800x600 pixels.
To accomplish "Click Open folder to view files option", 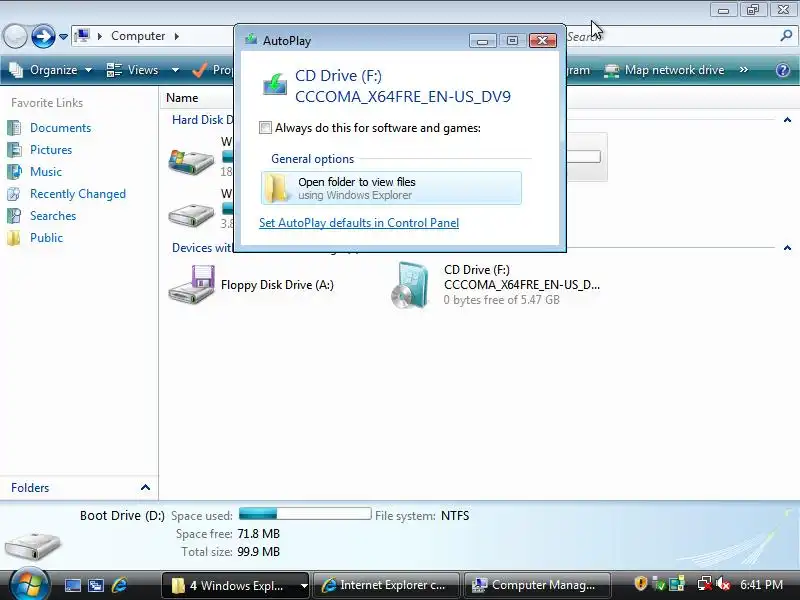I will [x=391, y=188].
